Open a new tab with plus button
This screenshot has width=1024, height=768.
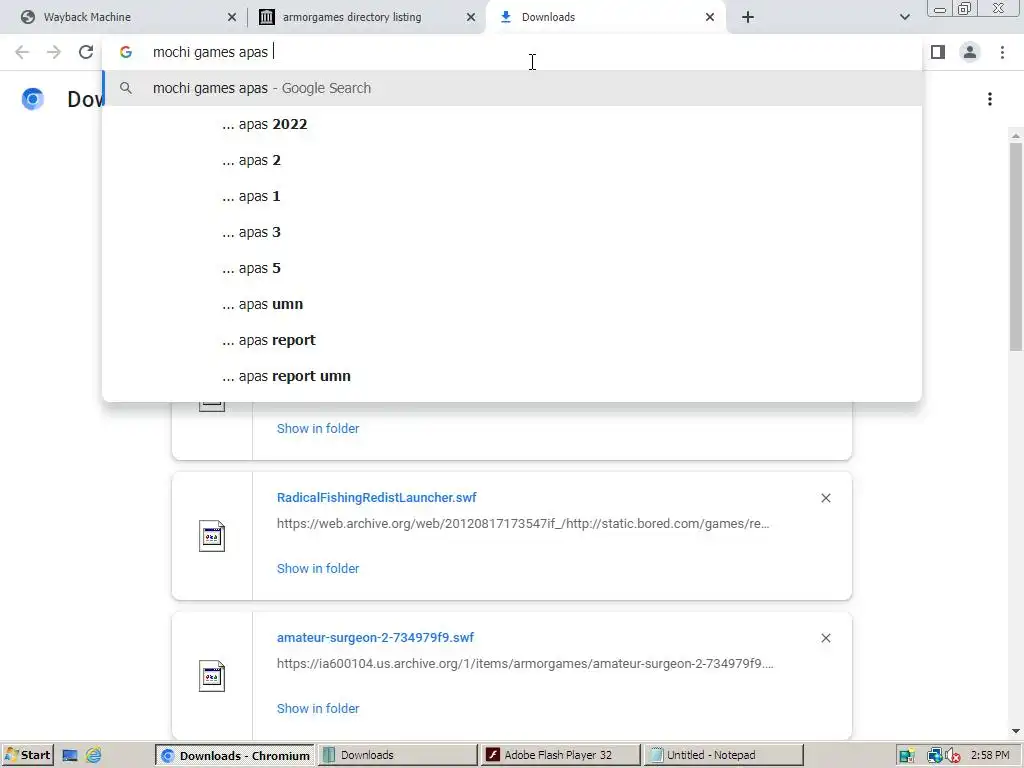[x=748, y=17]
